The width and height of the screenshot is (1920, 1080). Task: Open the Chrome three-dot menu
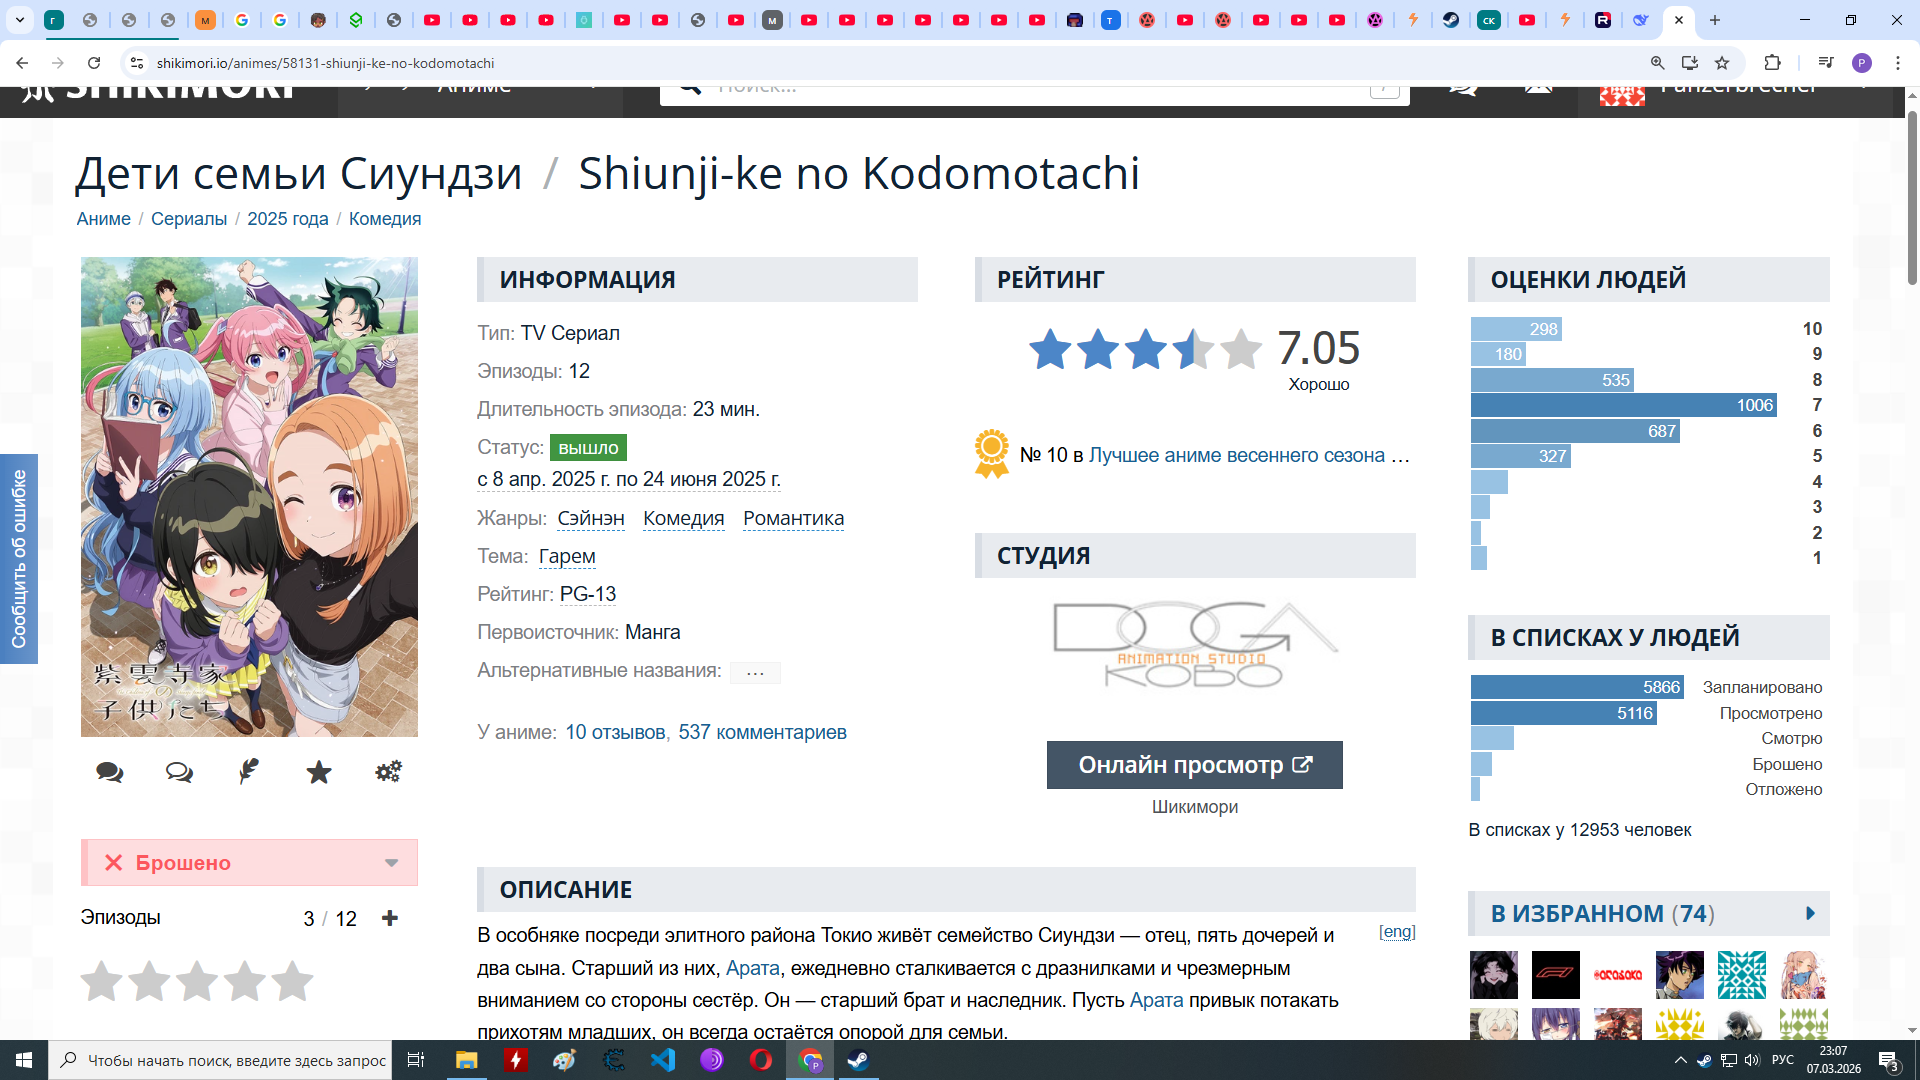click(x=1897, y=63)
